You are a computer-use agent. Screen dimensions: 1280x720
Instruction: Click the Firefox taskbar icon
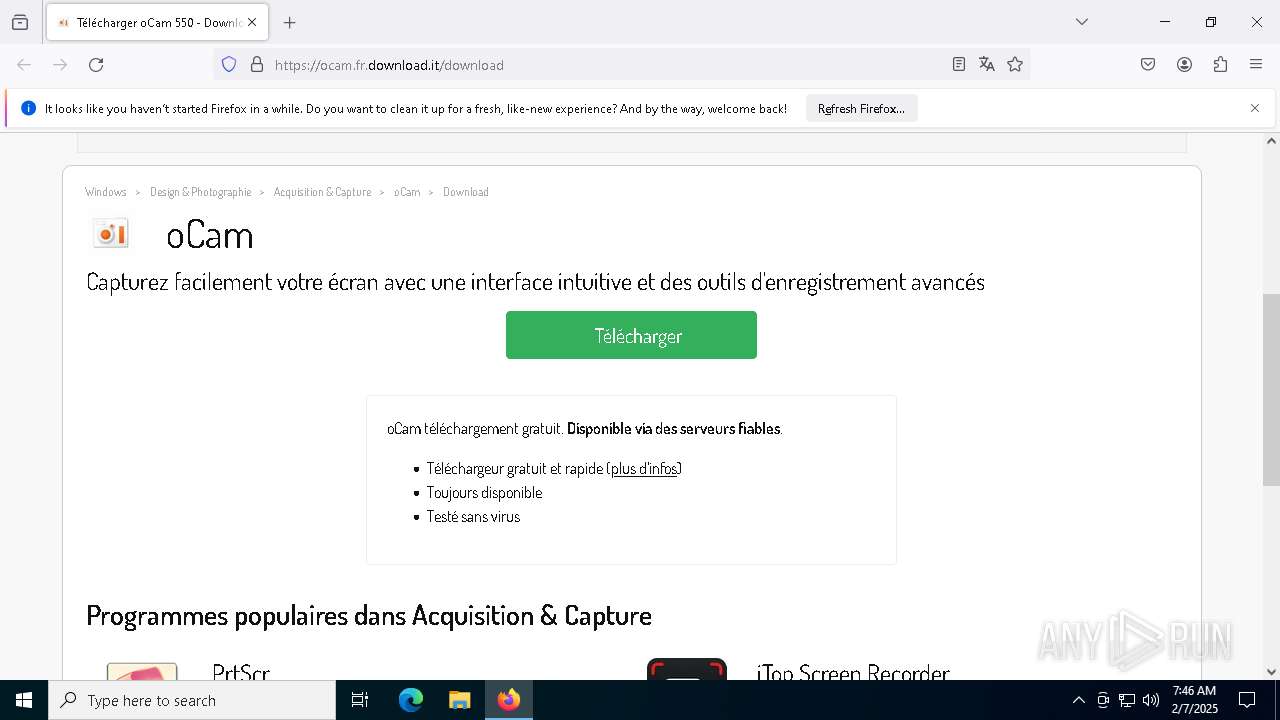pos(509,700)
